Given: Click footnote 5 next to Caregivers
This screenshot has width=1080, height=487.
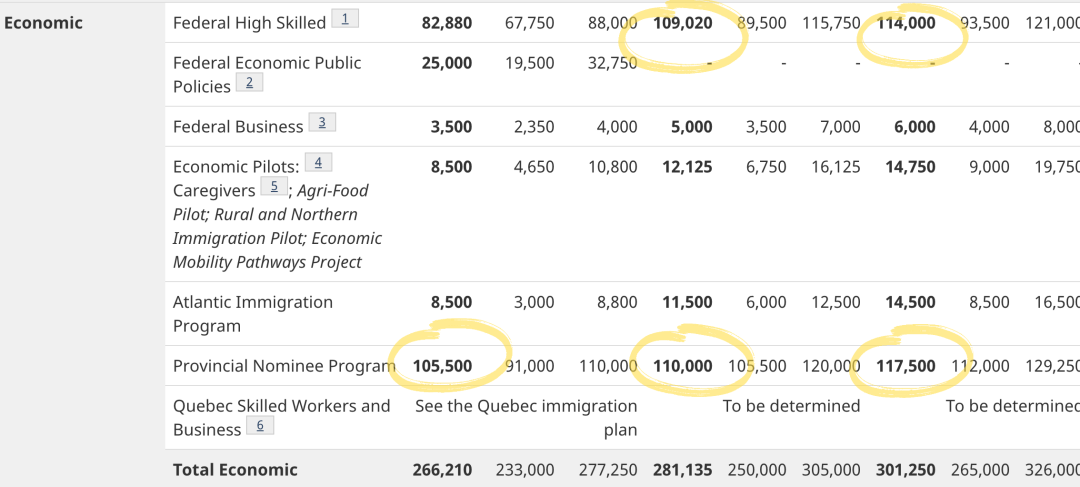Looking at the screenshot, I should tap(274, 187).
